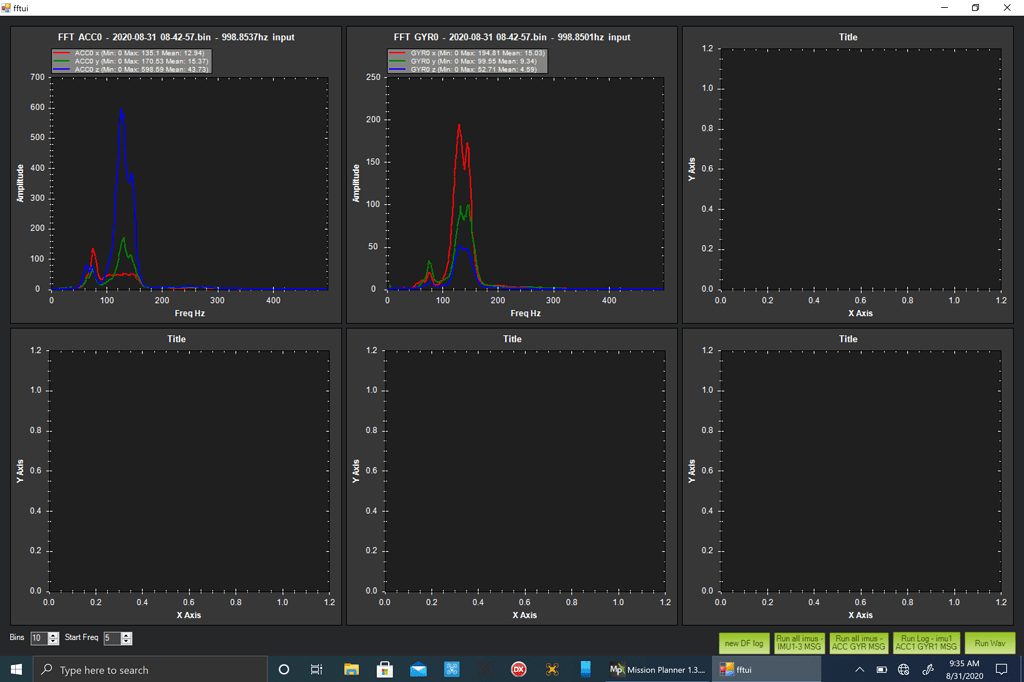
Task: Click the red DX taskbar icon
Action: pos(519,669)
